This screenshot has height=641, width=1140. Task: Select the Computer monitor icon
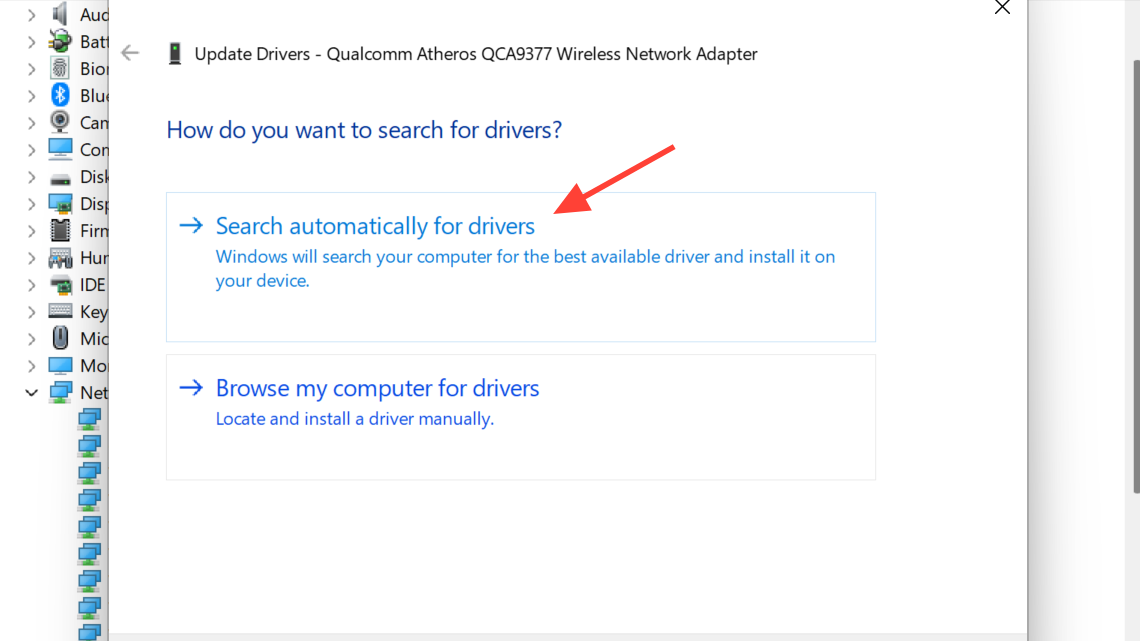pyautogui.click(x=60, y=149)
